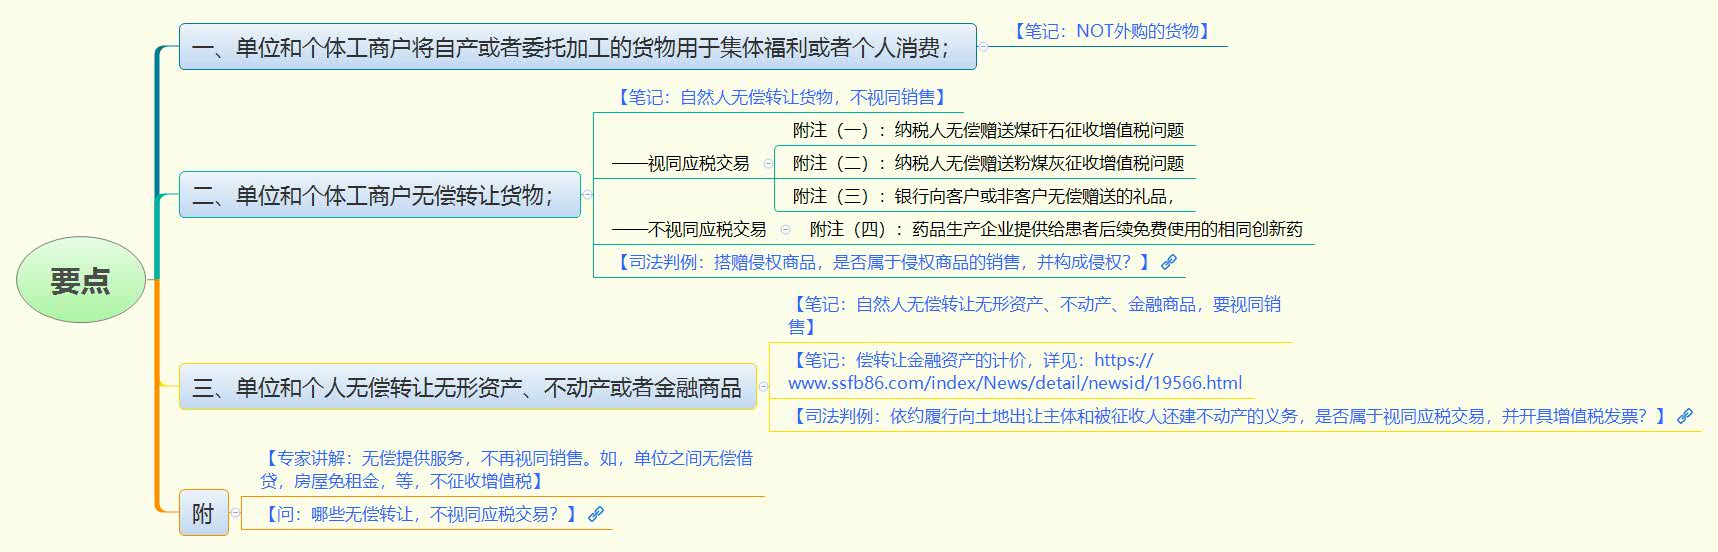This screenshot has width=1718, height=552.
Task: Click note 自然人无偿转让无形资产、不动产、金融商品
Action: point(1034,315)
